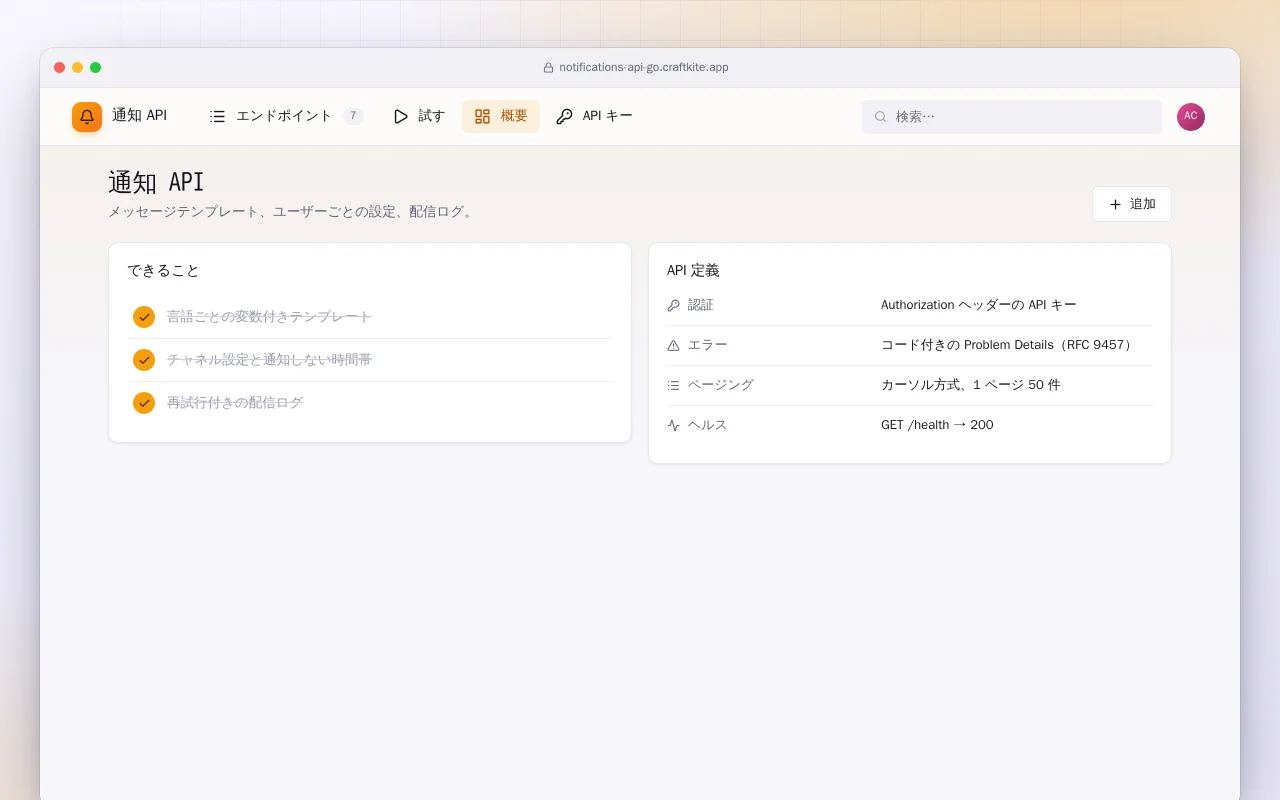Click the orange bell app logo
The width and height of the screenshot is (1280, 800).
click(x=87, y=117)
